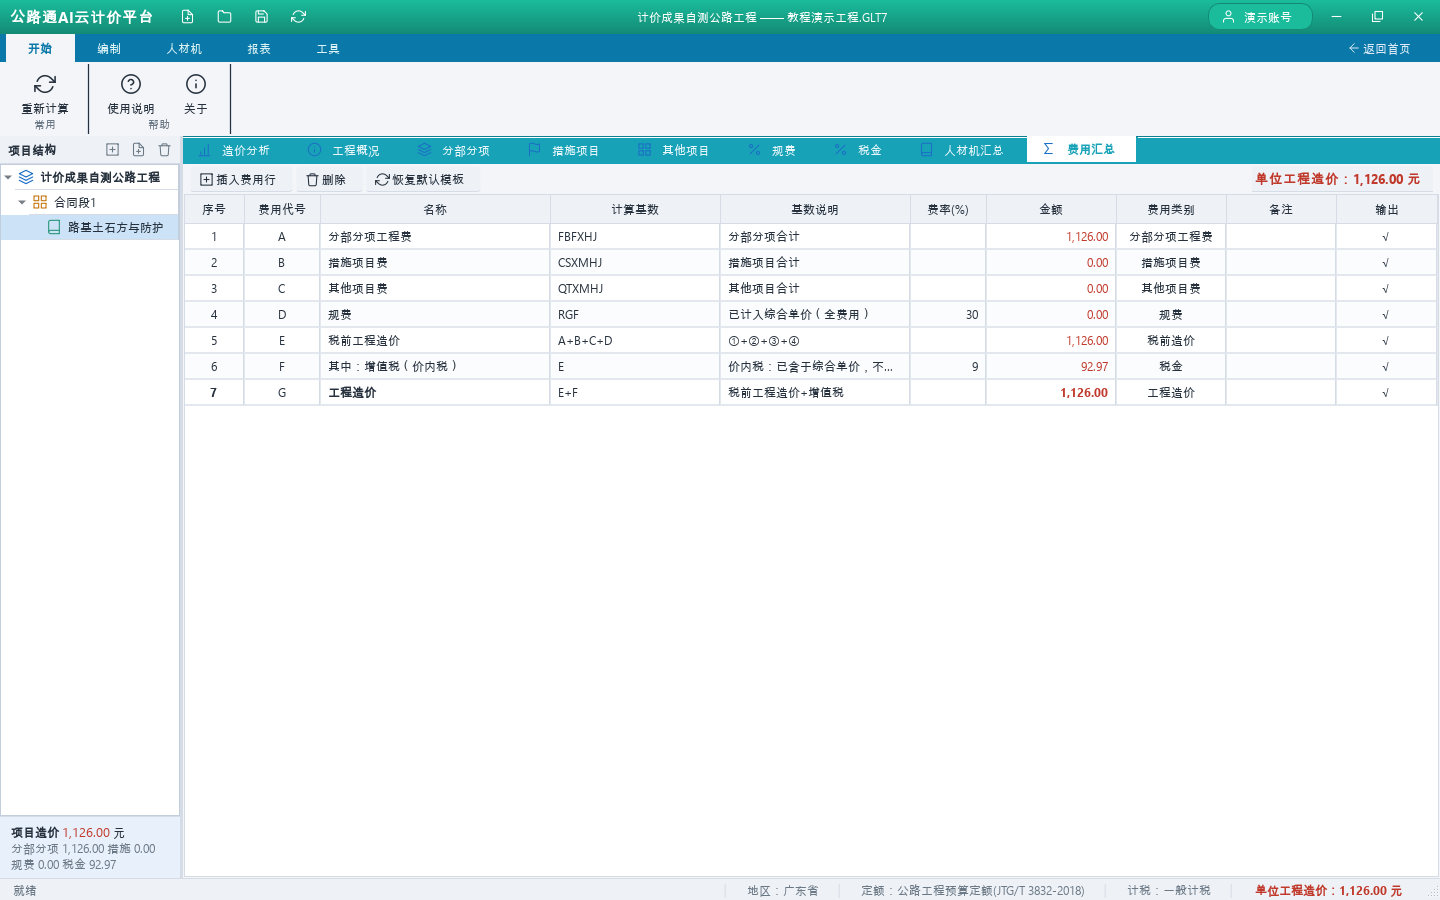This screenshot has width=1440, height=900.
Task: Toggle output checkmark for row A 分部分项工程费
Action: 1386,237
